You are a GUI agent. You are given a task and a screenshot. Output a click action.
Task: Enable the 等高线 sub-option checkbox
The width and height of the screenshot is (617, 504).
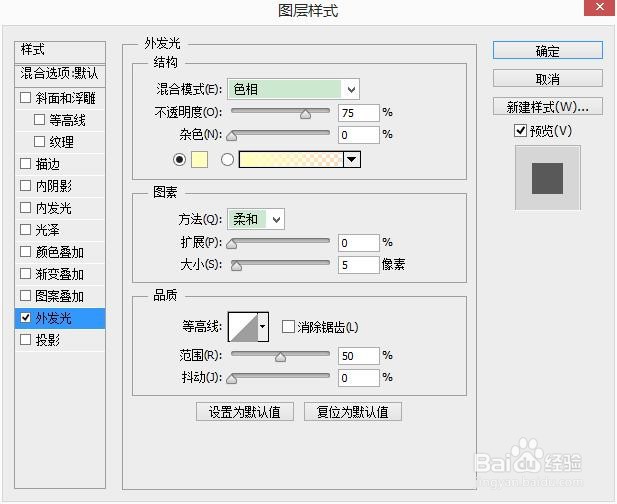click(39, 120)
